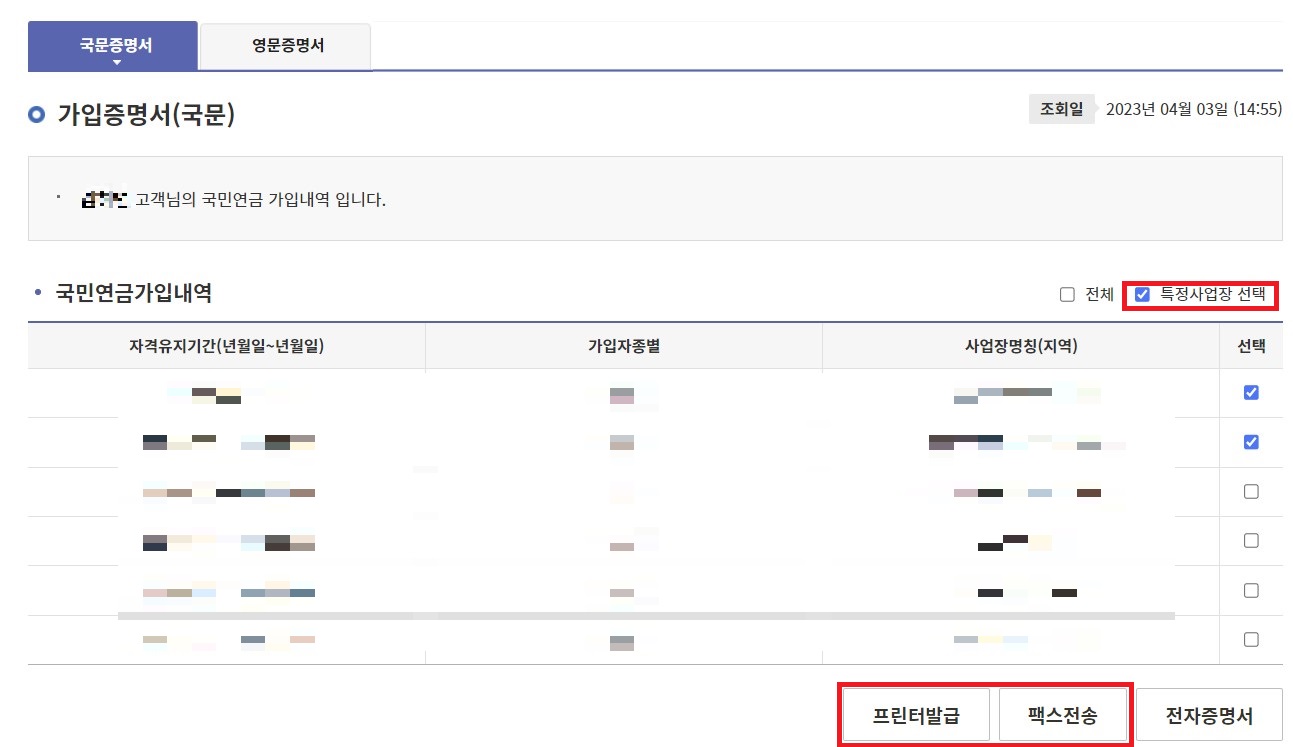
Task: Click the 조회일 label badge
Action: pyautogui.click(x=1062, y=107)
